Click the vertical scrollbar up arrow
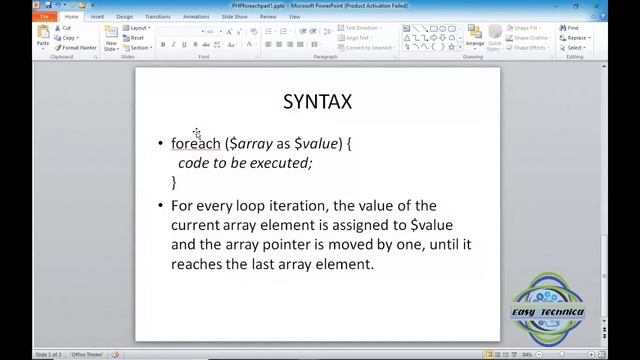Viewport: 640px width, 360px height. (x=604, y=66)
